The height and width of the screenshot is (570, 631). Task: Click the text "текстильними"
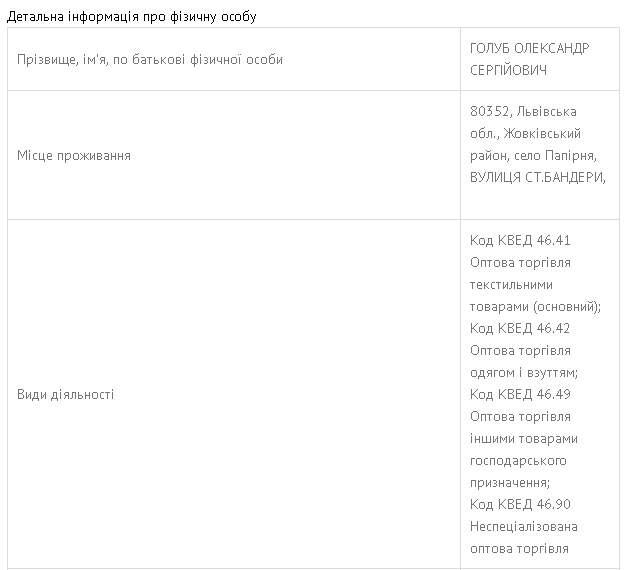(x=511, y=285)
